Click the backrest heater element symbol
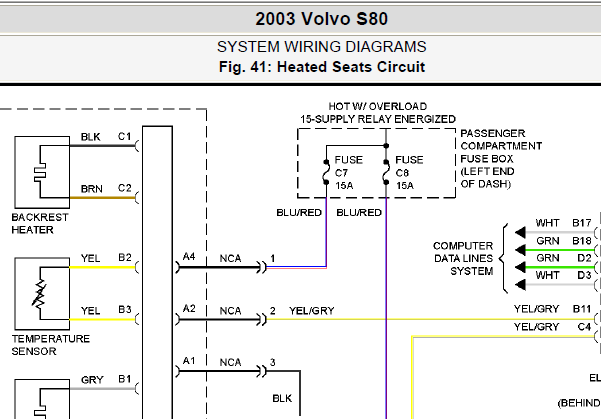Viewport: 601px width, 419px height. [40, 172]
